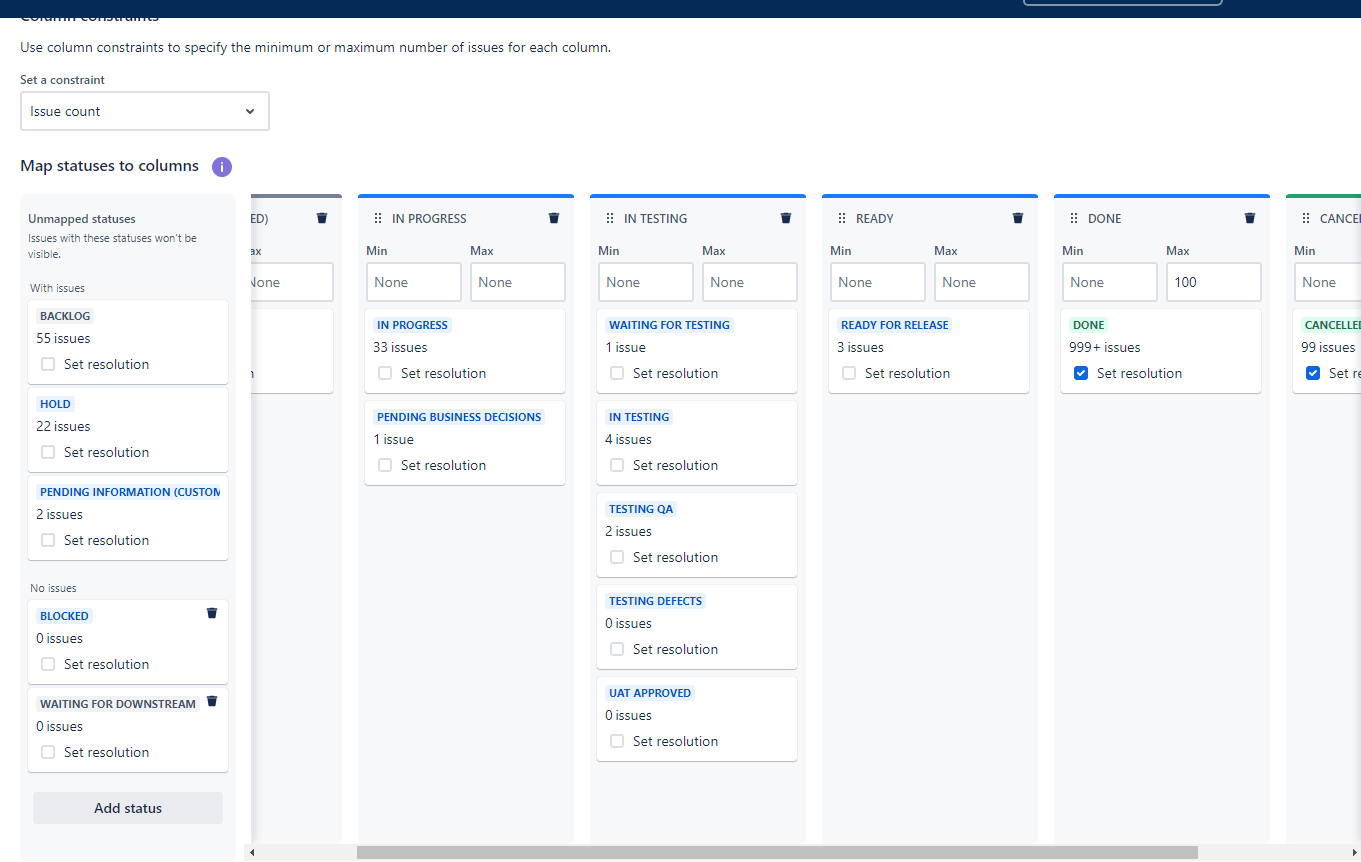Click the Add status button
The height and width of the screenshot is (862, 1361).
point(127,807)
